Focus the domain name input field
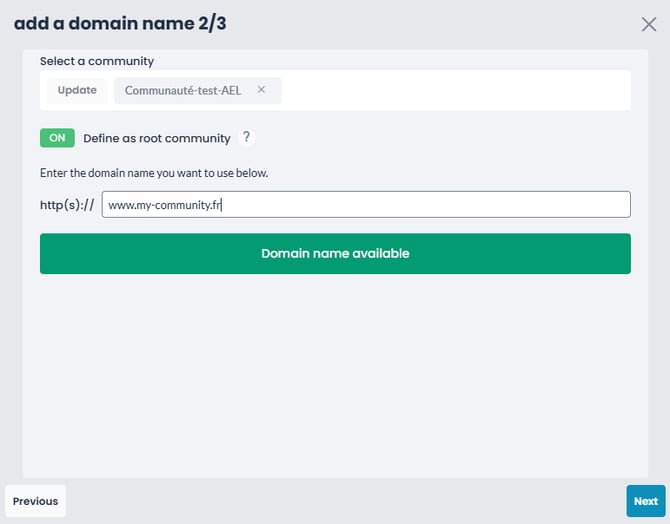Image resolution: width=670 pixels, height=524 pixels. 366,205
